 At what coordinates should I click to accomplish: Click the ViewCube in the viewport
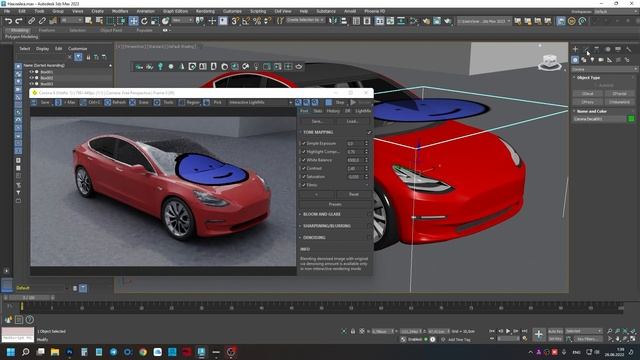550,62
